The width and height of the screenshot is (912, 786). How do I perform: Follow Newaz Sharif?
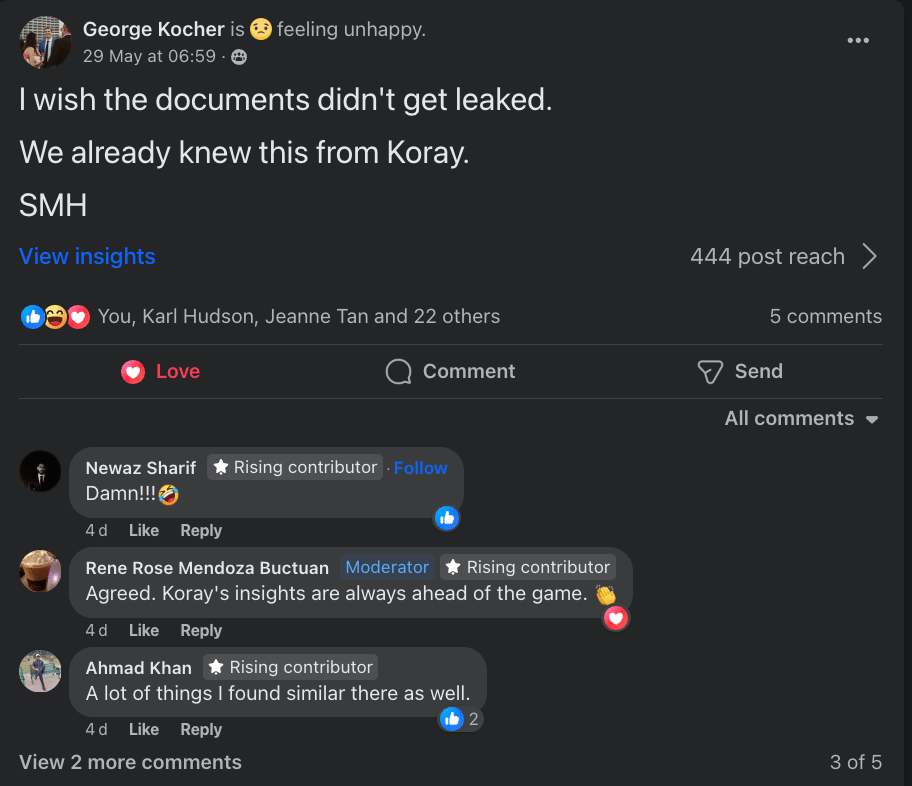(420, 467)
